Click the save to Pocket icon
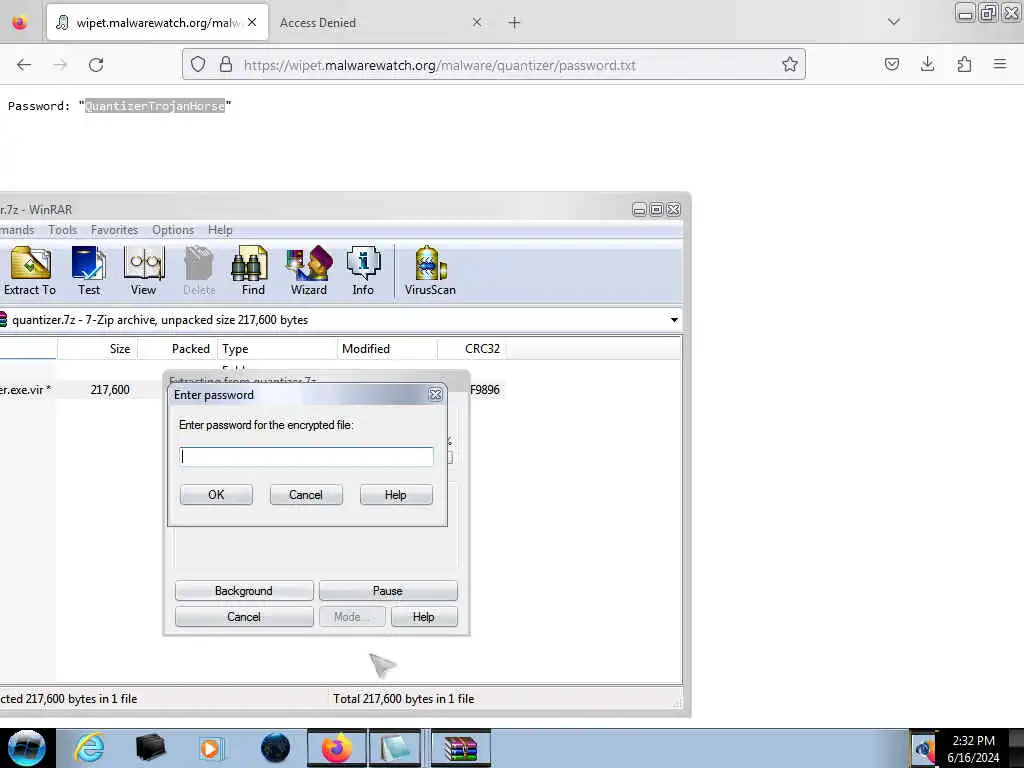This screenshot has height=768, width=1024. point(891,64)
